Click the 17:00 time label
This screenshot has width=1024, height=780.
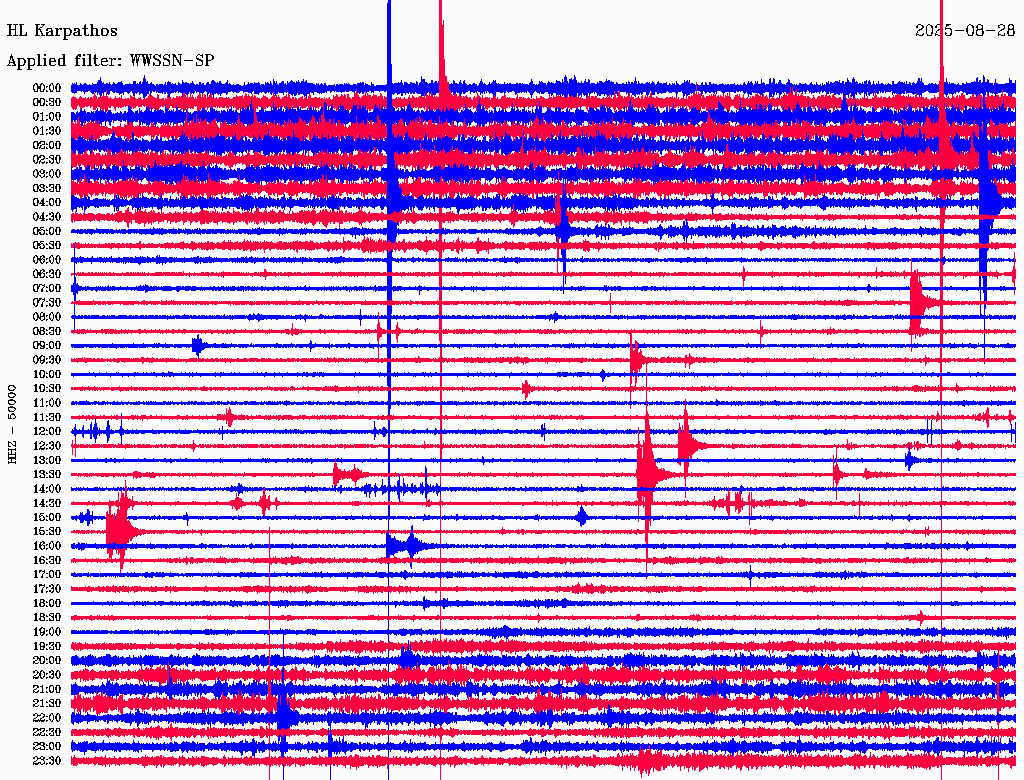pos(47,574)
